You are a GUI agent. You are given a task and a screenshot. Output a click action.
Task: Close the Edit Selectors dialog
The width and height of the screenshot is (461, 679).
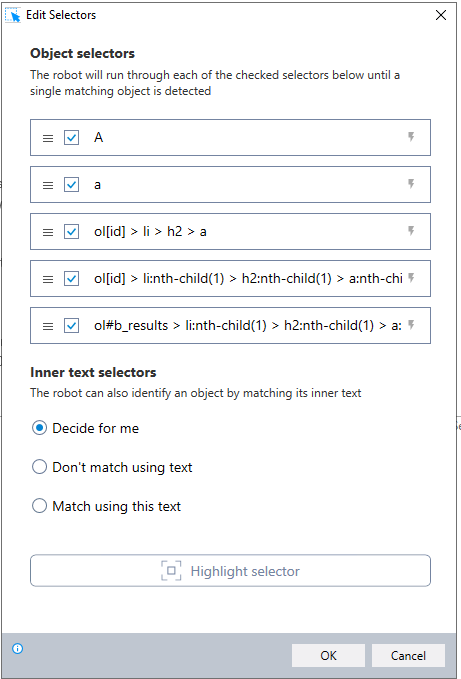click(441, 15)
